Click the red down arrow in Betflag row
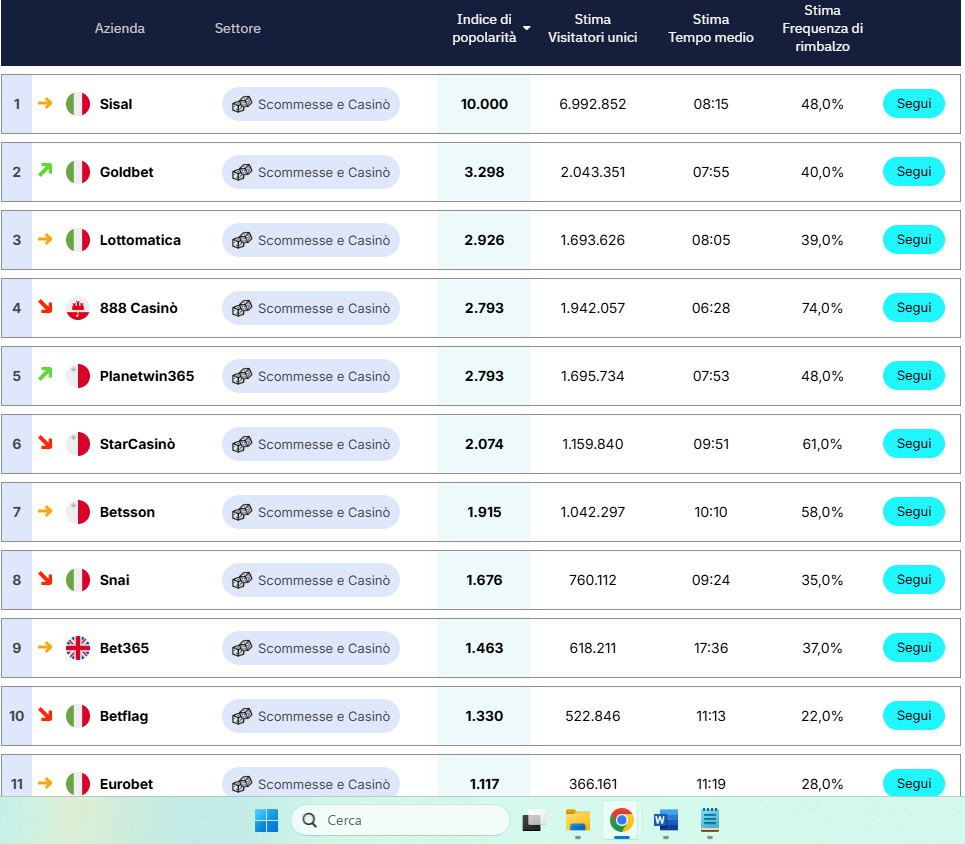 click(45, 714)
